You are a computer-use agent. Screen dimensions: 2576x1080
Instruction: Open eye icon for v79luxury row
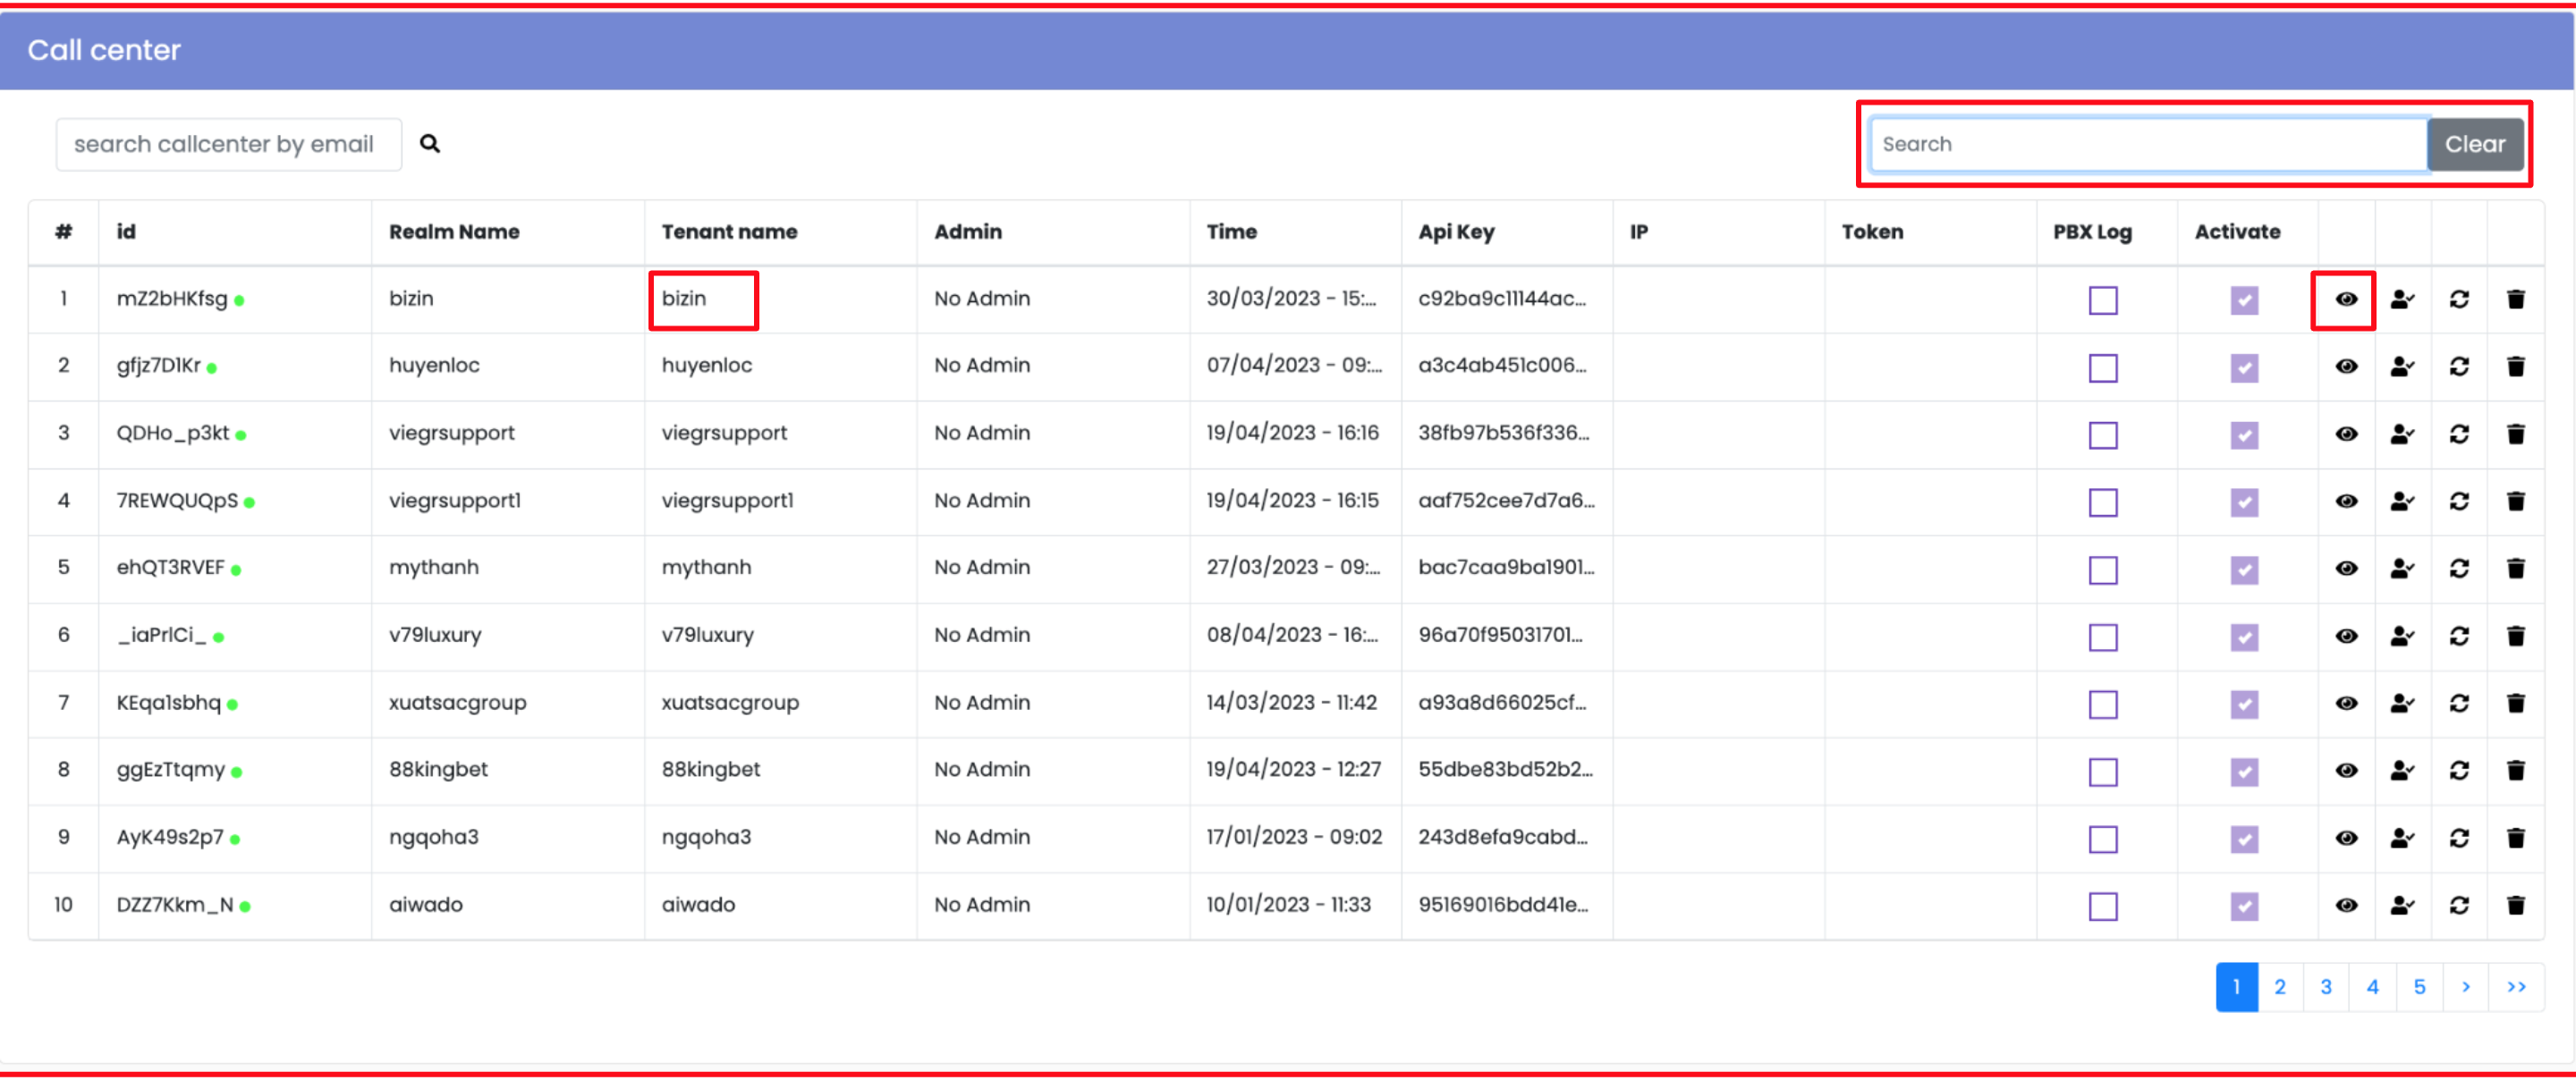click(2345, 636)
